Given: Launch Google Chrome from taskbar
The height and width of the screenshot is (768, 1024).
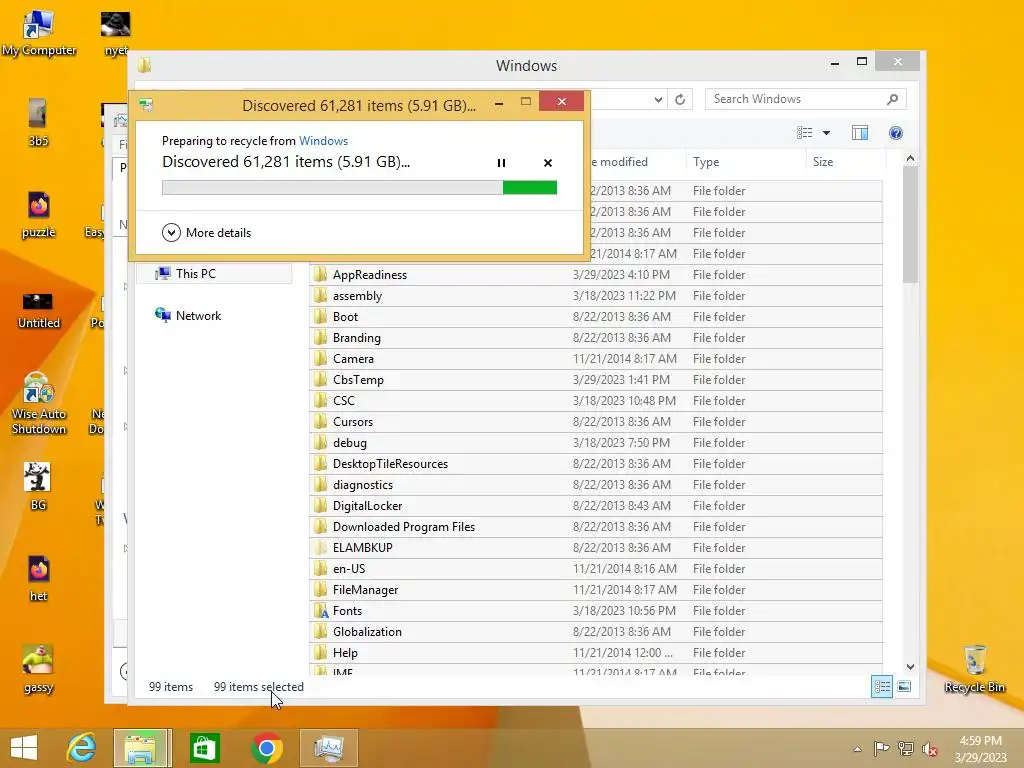Looking at the screenshot, I should [266, 748].
